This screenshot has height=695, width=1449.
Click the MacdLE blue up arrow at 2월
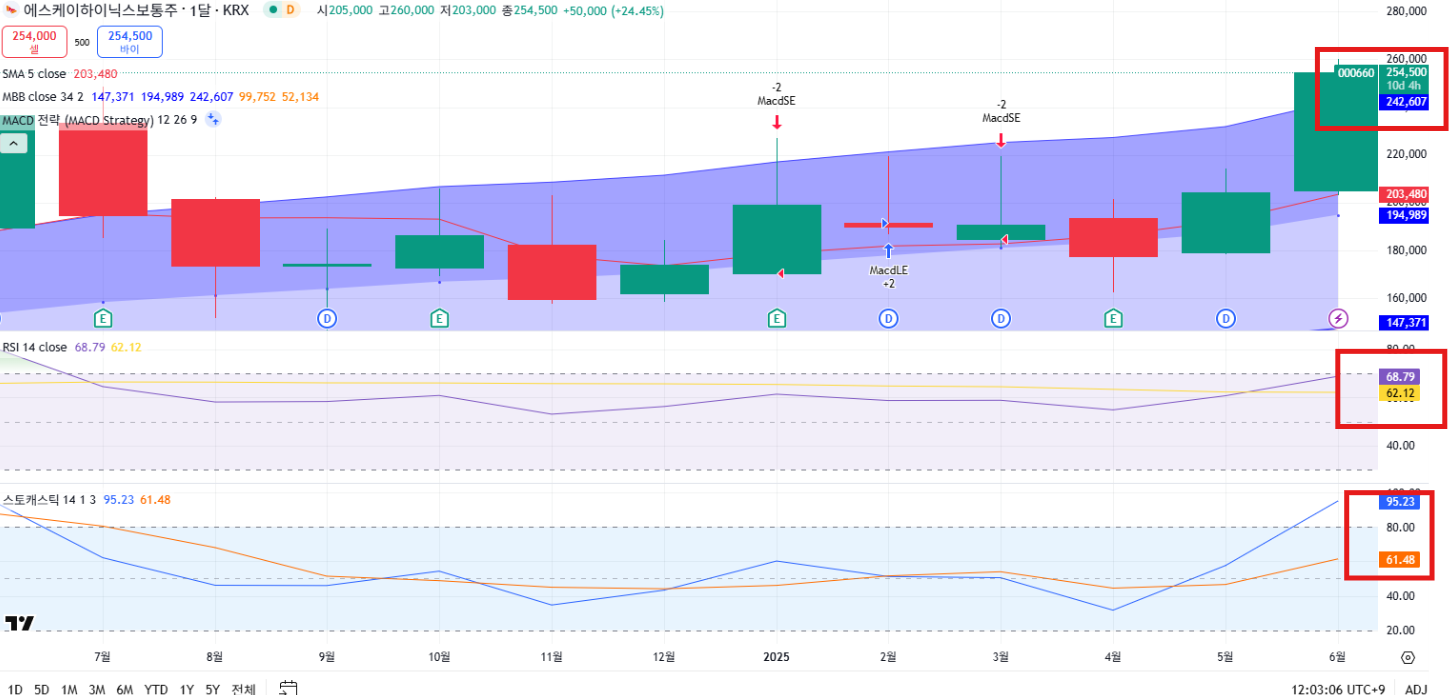click(x=888, y=251)
